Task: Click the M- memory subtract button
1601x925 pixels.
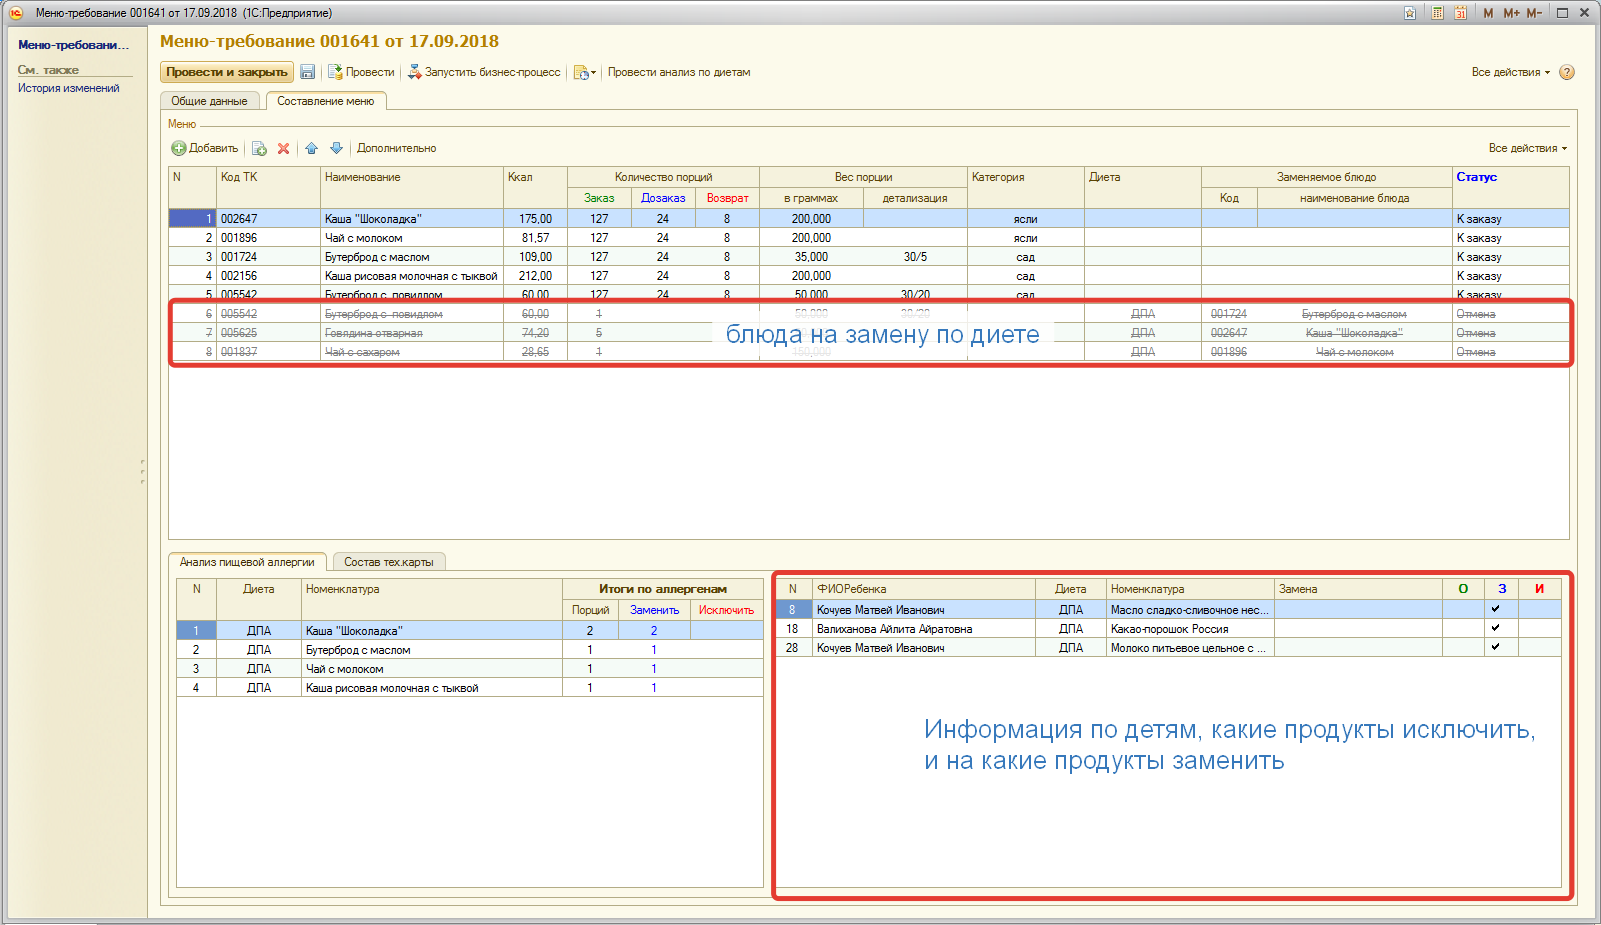Action: click(x=1534, y=13)
